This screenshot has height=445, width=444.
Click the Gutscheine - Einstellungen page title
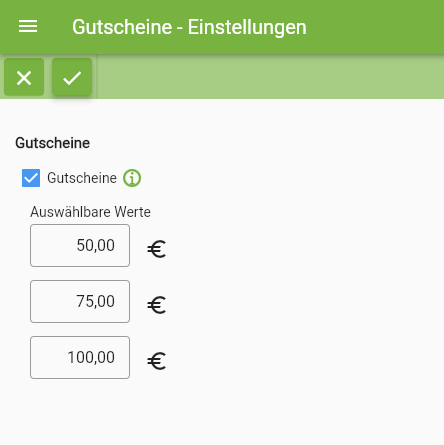pyautogui.click(x=189, y=27)
